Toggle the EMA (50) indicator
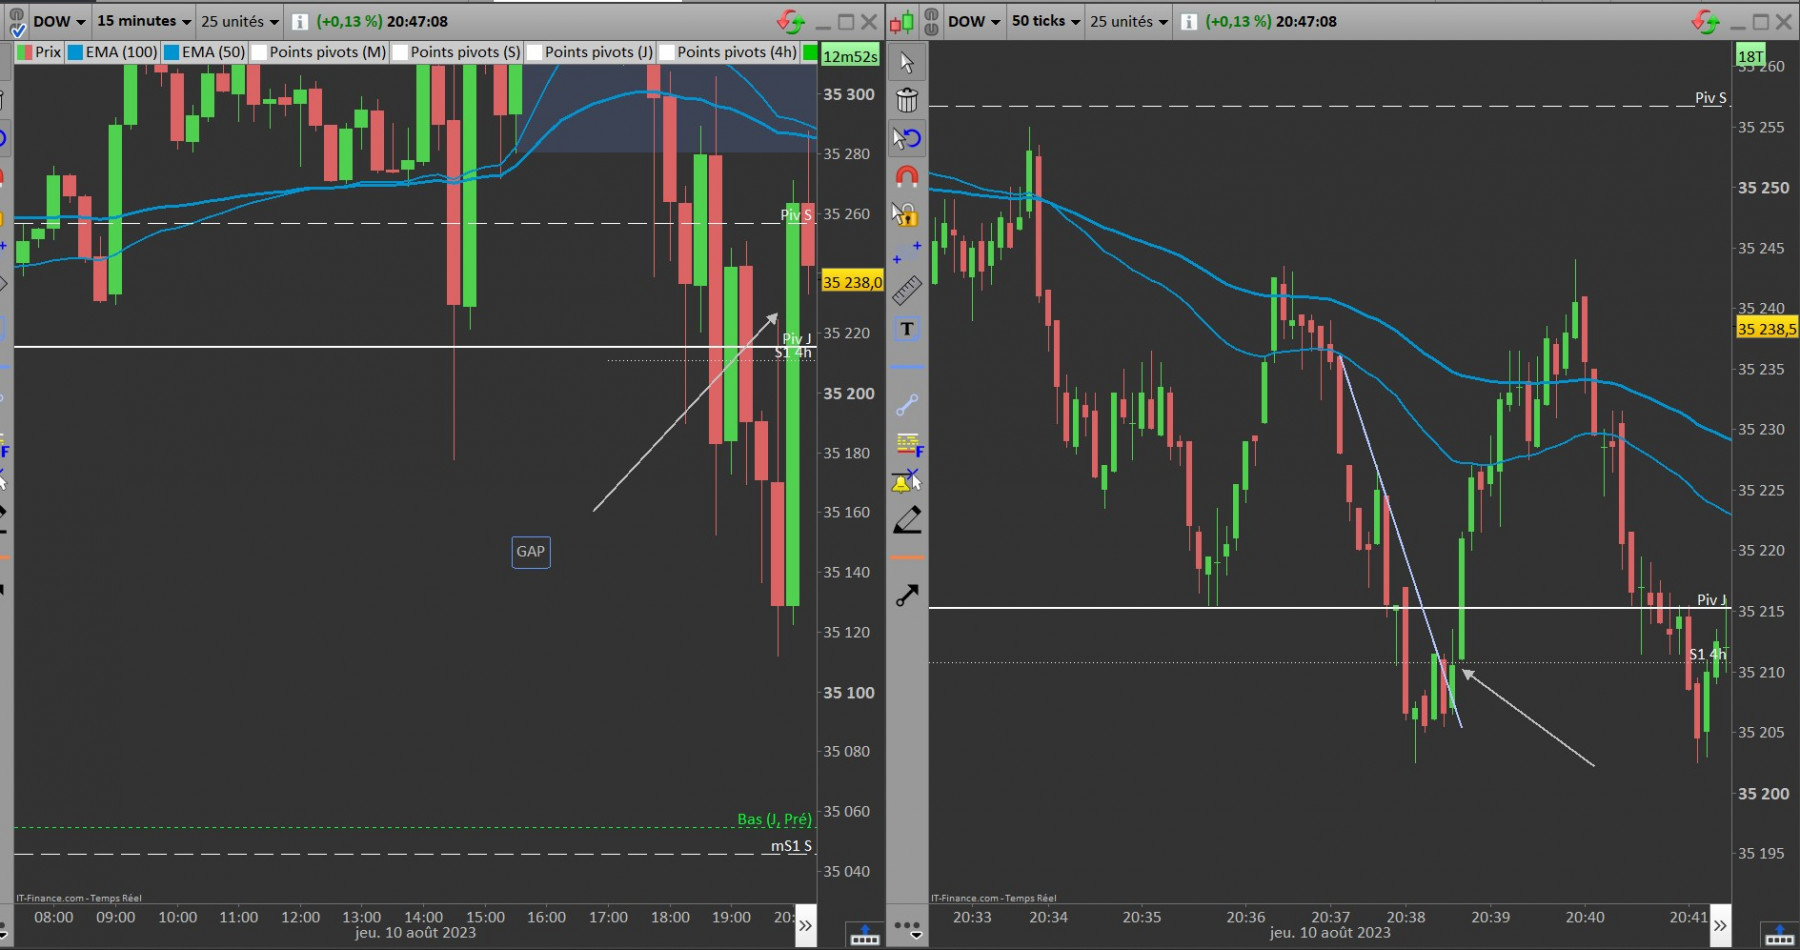The width and height of the screenshot is (1800, 950). coord(205,52)
